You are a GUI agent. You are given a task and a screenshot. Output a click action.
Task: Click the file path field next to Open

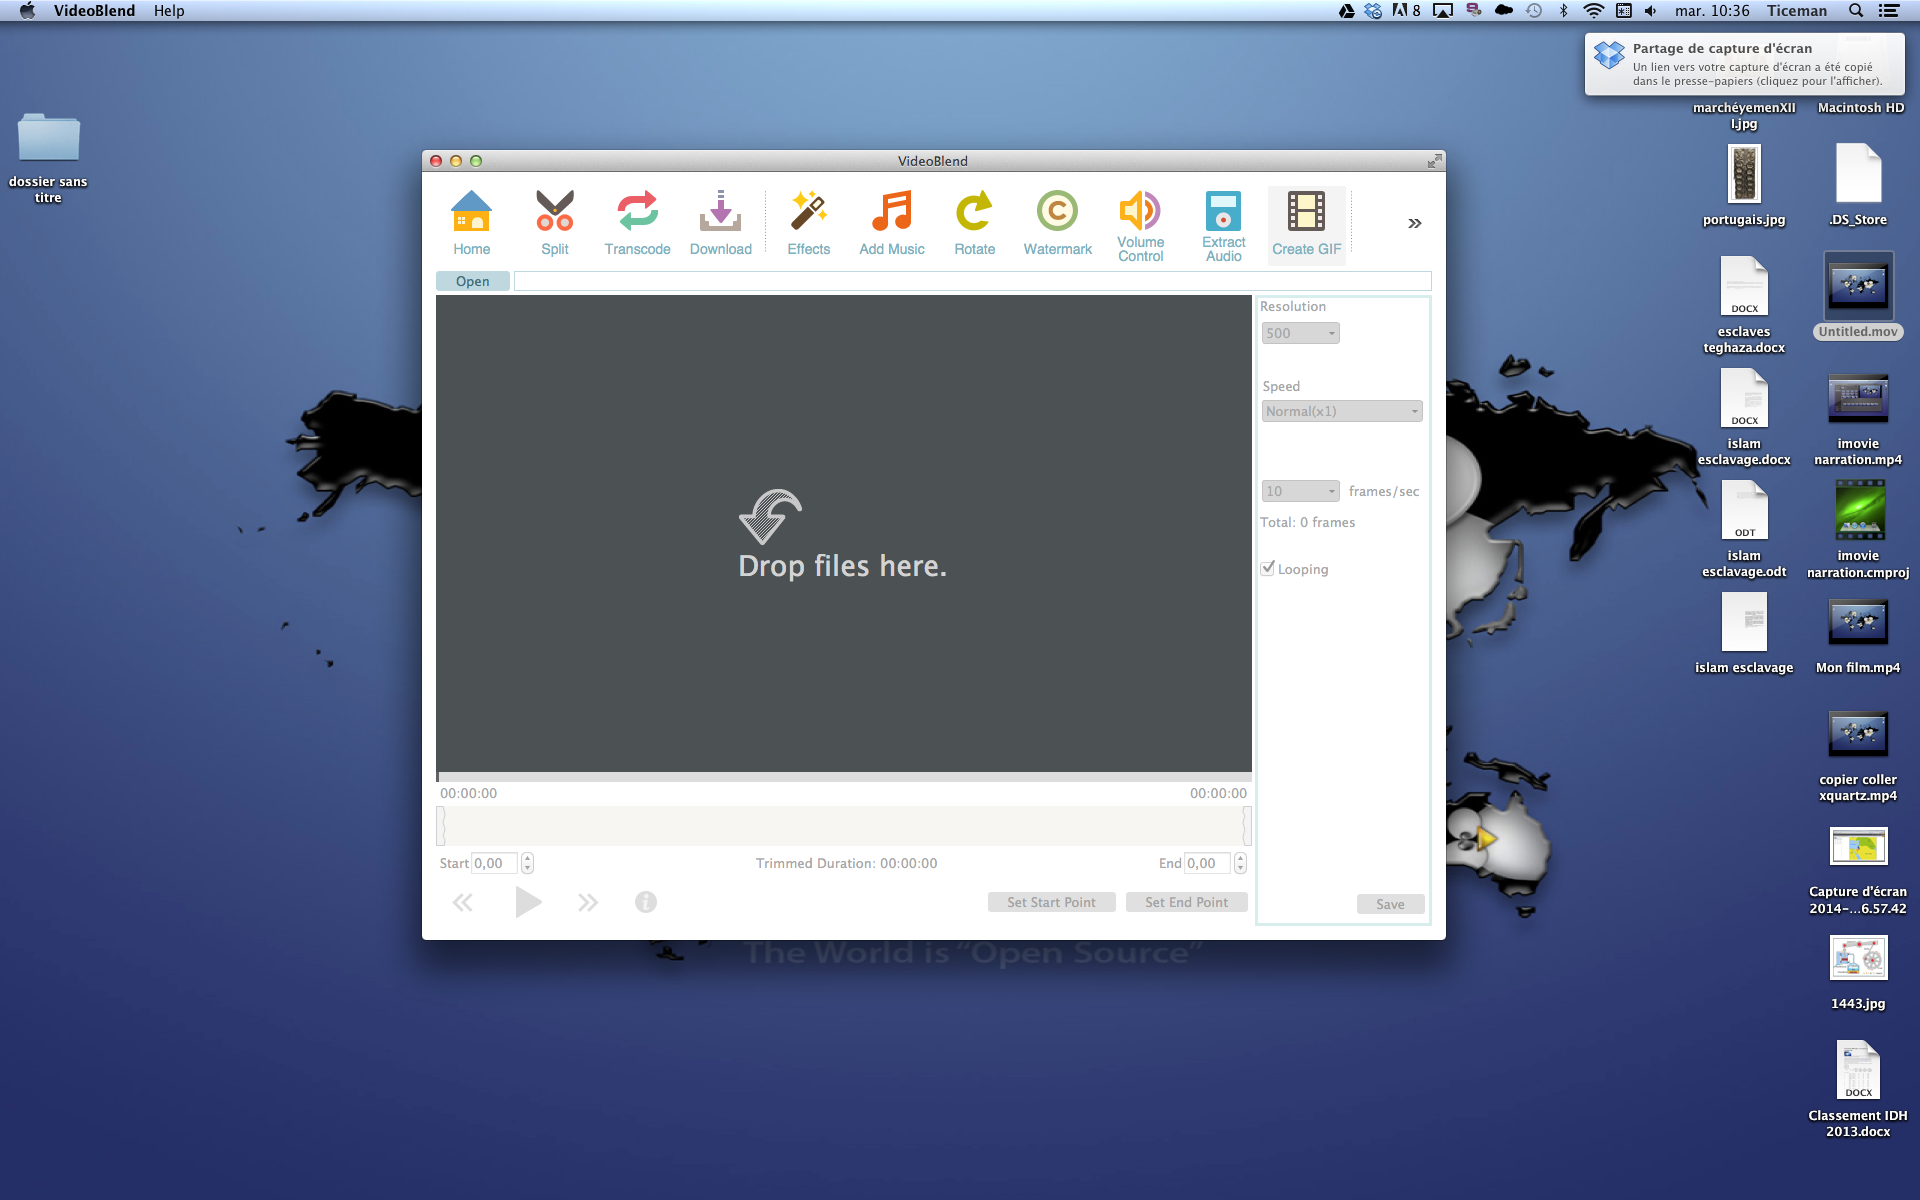tap(972, 281)
